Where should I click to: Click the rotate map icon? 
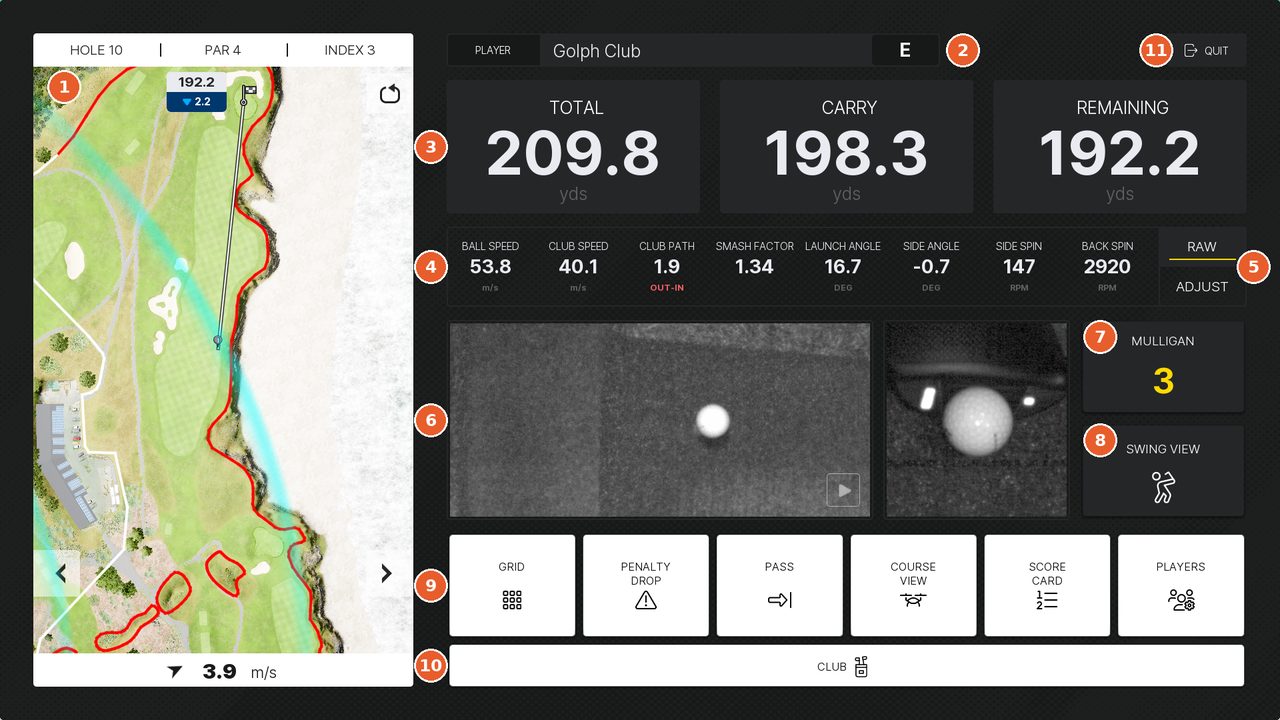point(390,94)
